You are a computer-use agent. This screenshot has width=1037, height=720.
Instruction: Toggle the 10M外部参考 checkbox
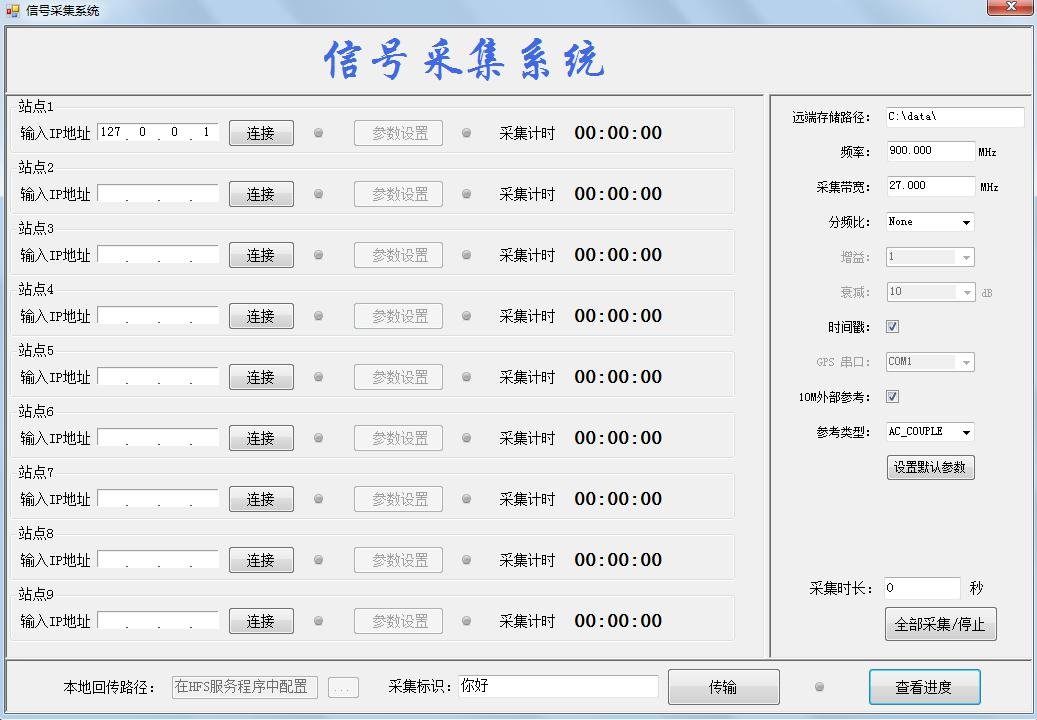(x=893, y=397)
